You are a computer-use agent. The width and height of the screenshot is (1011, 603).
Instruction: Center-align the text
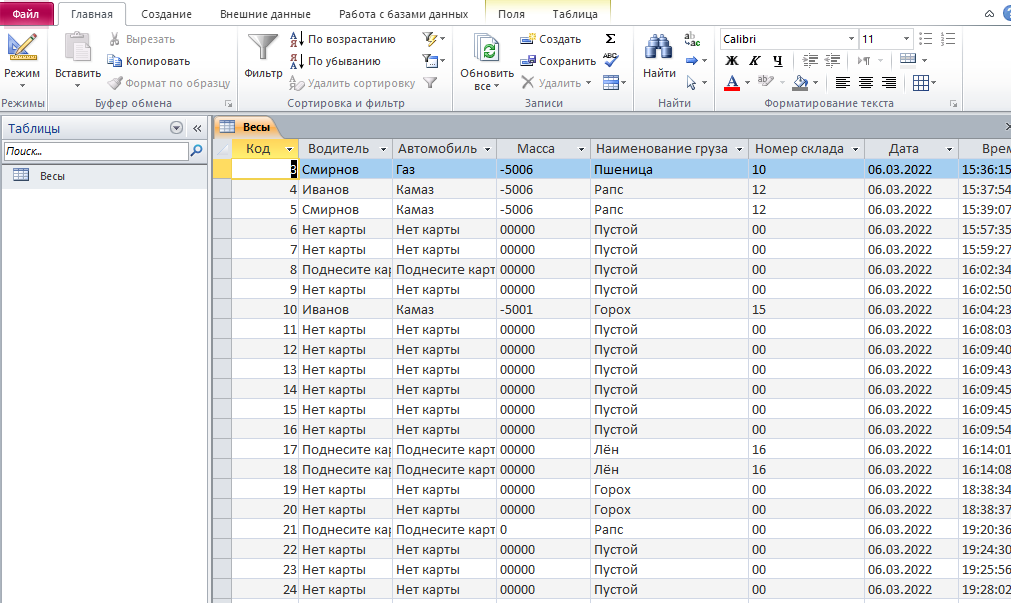(x=865, y=83)
